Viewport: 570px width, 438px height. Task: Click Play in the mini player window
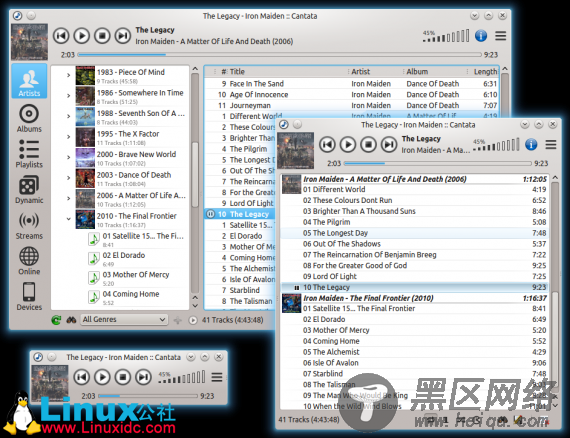(102, 377)
